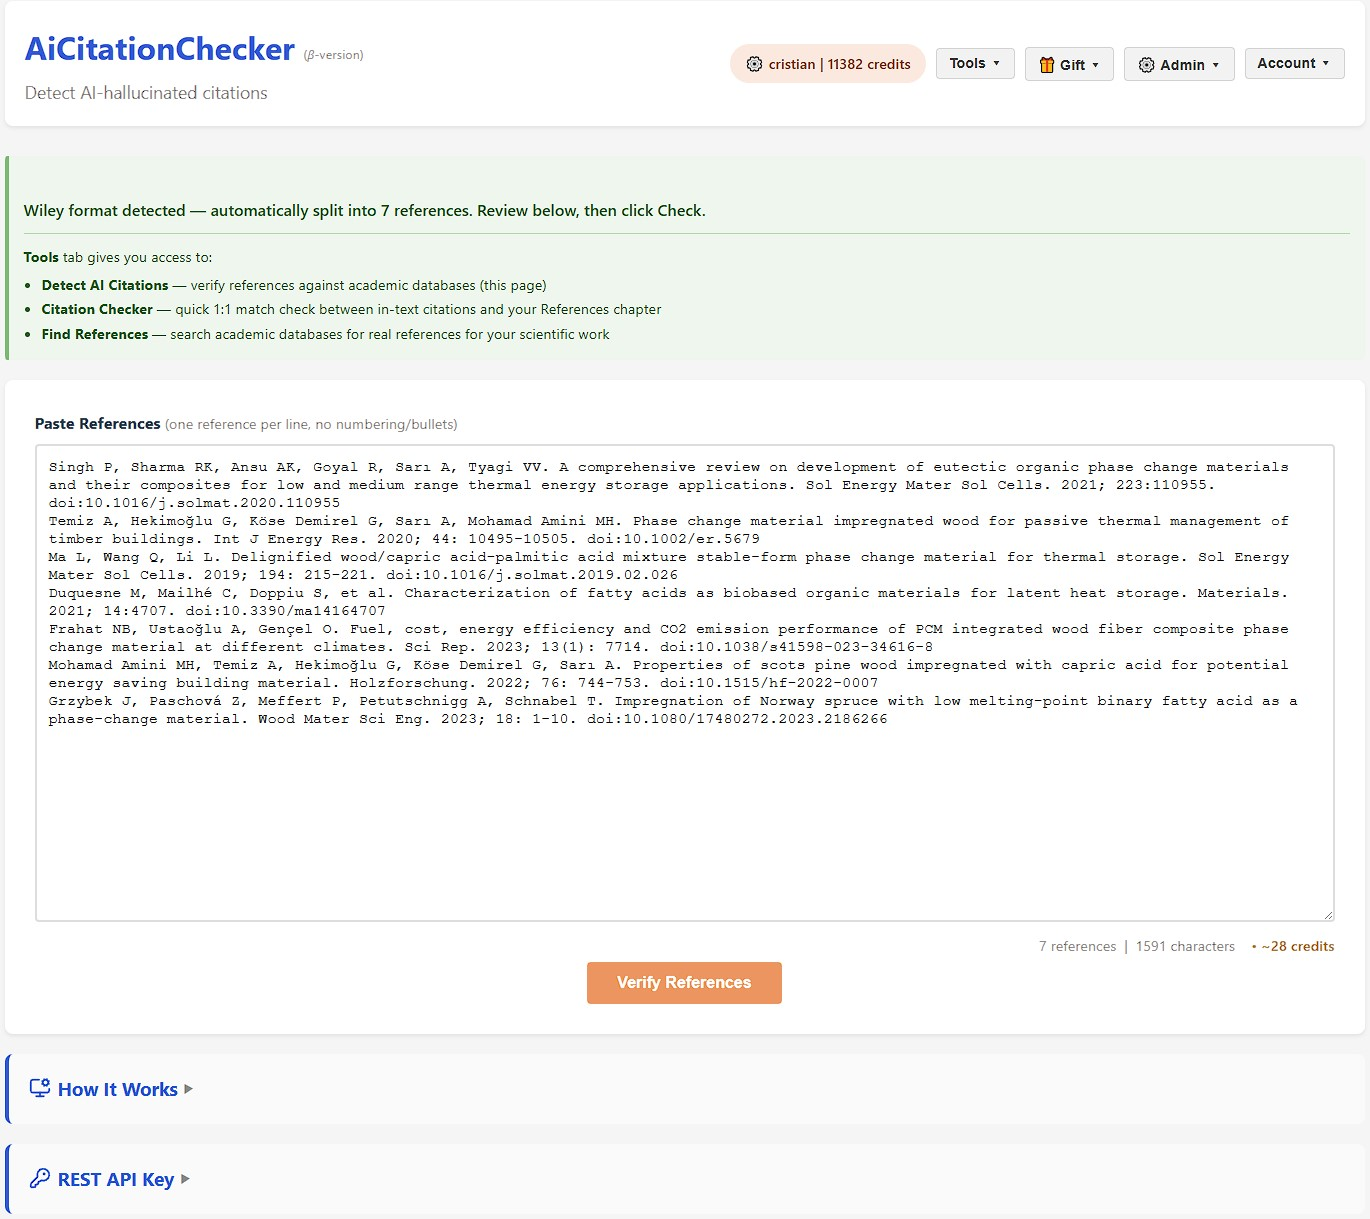Open the Citation Checker link

point(97,309)
